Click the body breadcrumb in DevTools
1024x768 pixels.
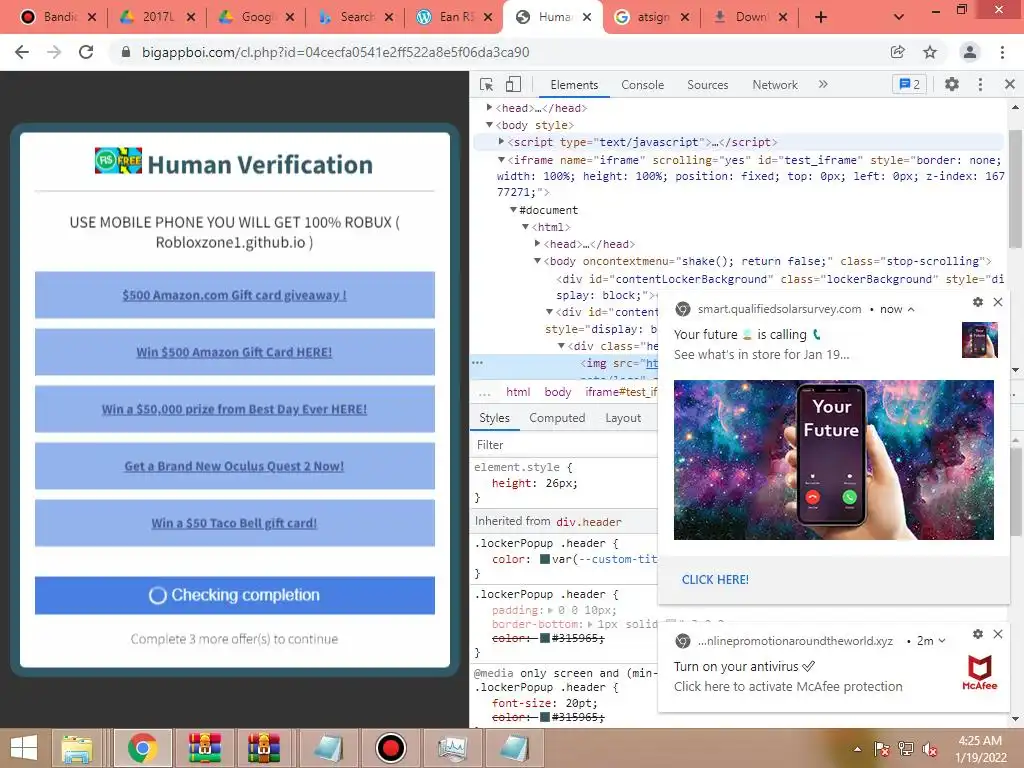pos(558,392)
